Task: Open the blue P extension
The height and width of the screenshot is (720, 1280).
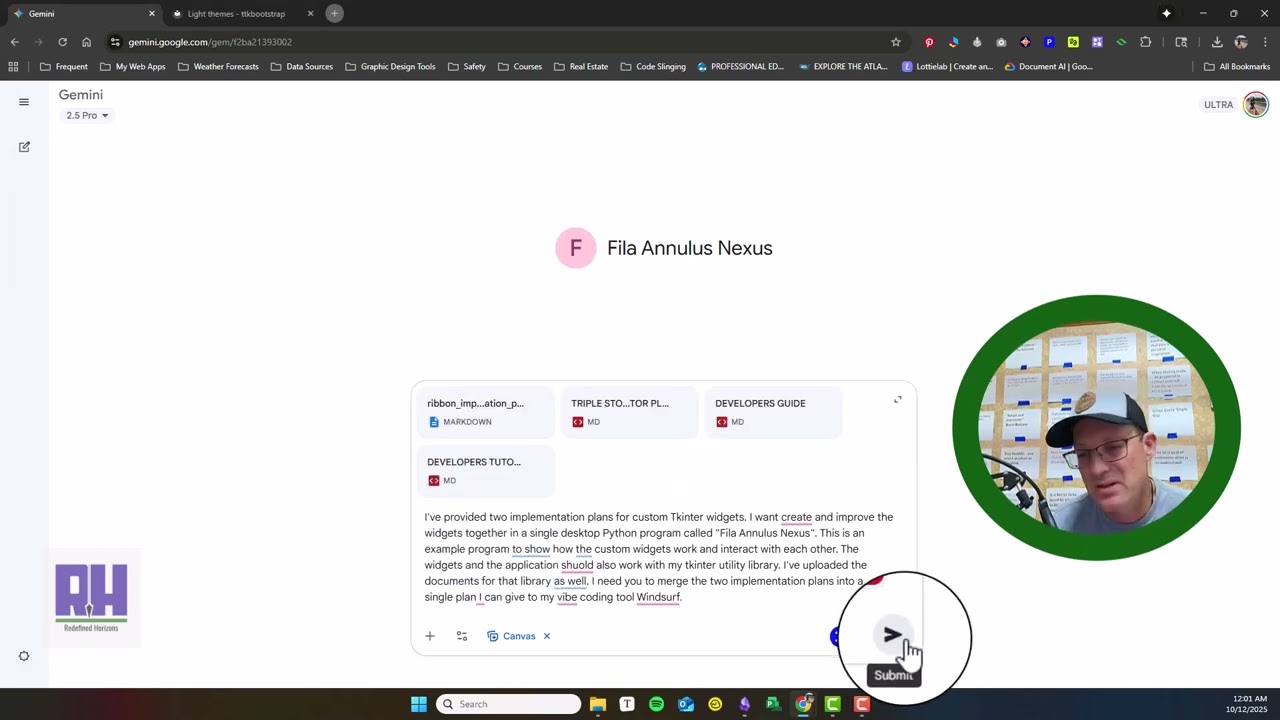Action: click(x=1049, y=42)
